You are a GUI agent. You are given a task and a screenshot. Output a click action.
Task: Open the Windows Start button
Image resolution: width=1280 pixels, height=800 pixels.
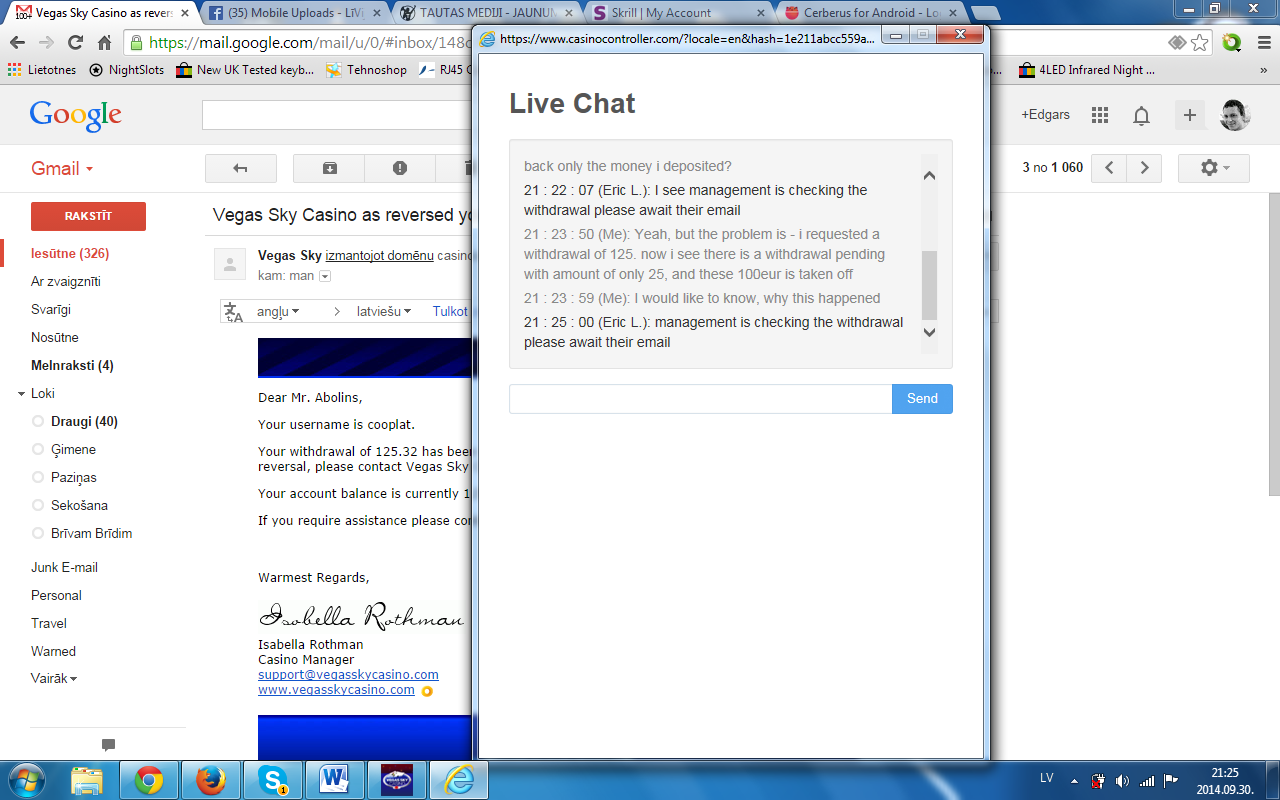click(25, 780)
